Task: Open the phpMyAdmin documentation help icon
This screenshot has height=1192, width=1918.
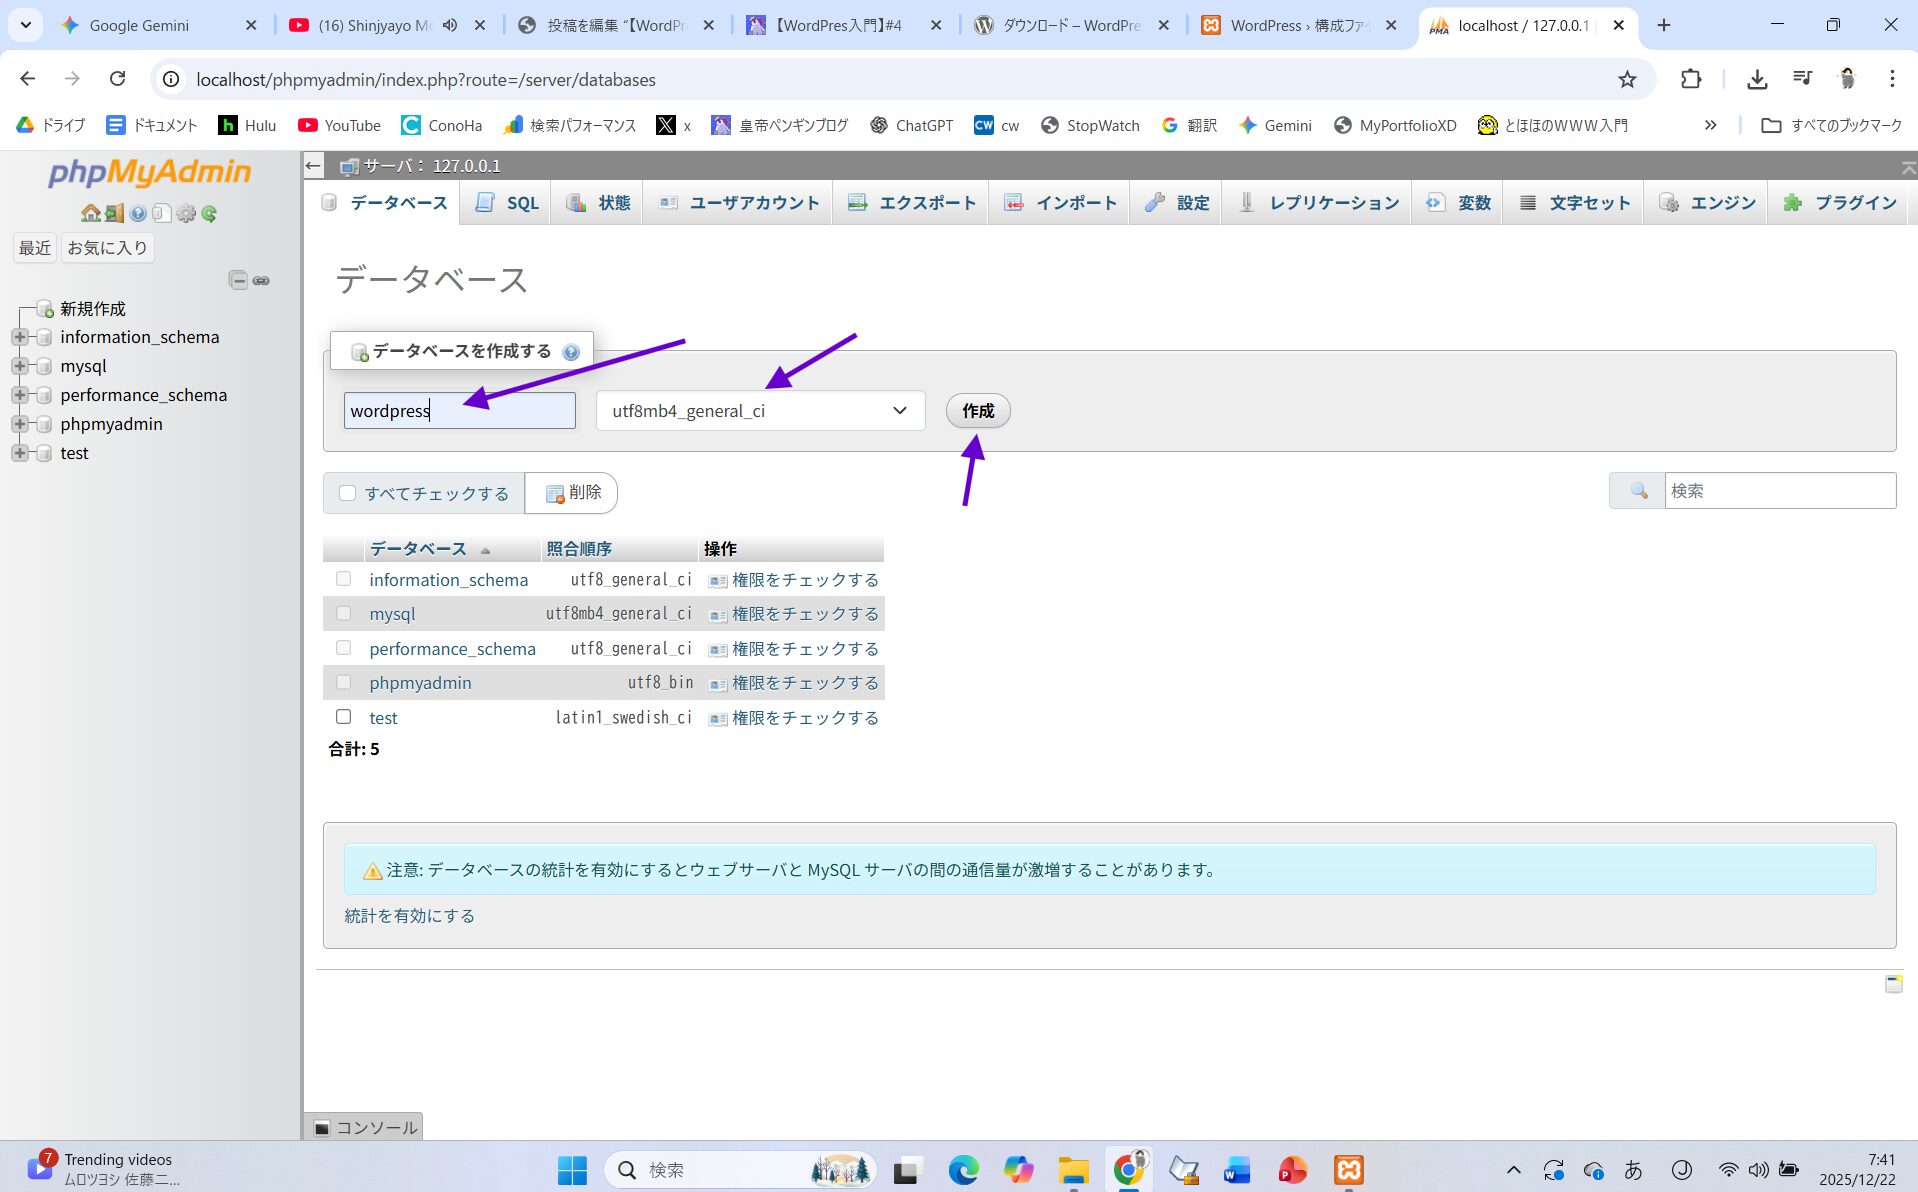Action: coord(138,213)
